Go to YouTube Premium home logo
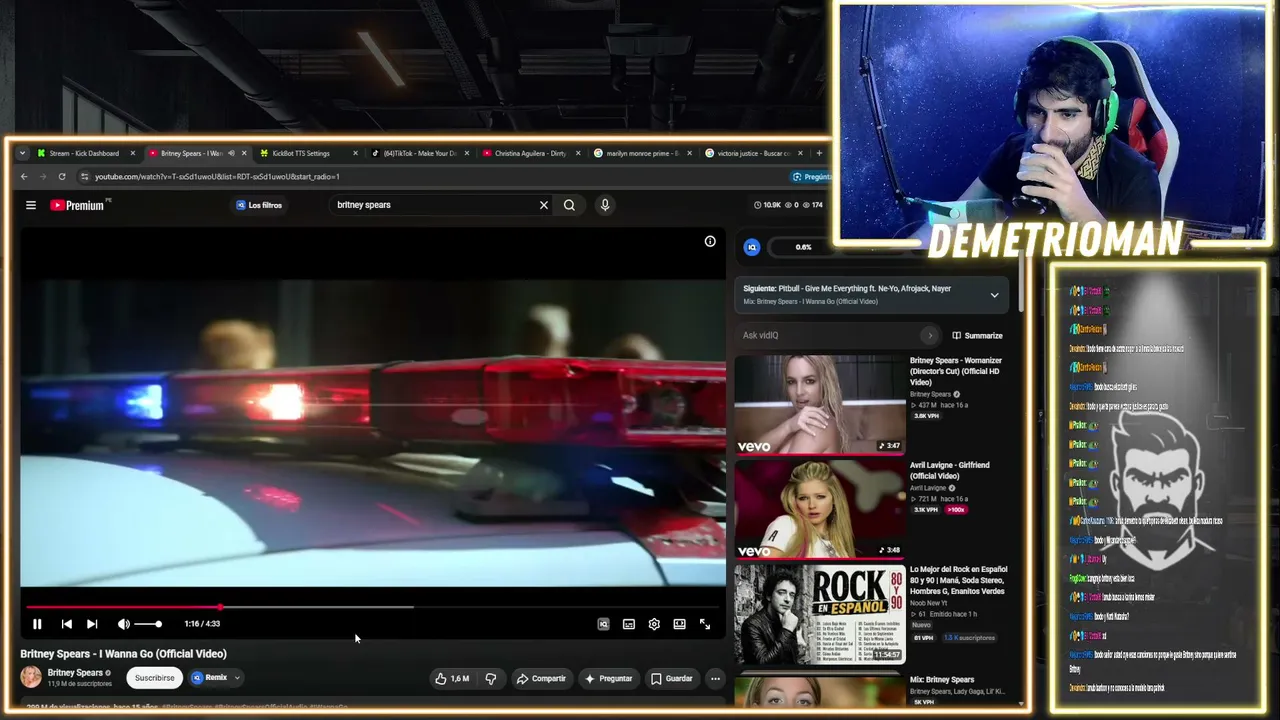Viewport: 1280px width, 720px height. [x=80, y=205]
